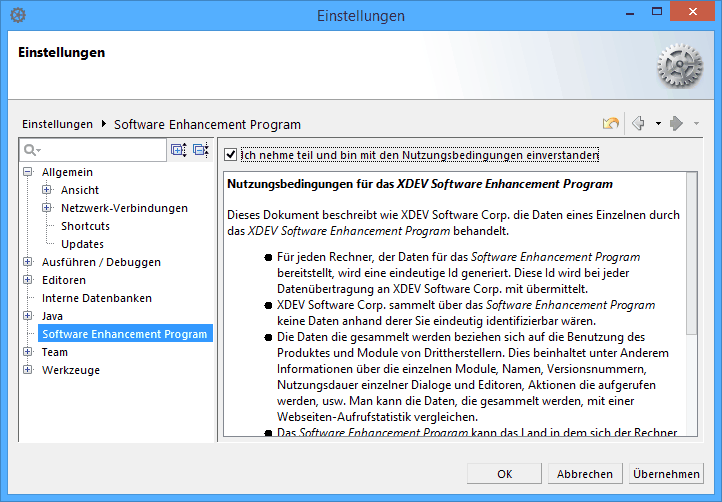Screen dimensions: 722x502
Task: Select the Team entry
Action: click(54, 351)
